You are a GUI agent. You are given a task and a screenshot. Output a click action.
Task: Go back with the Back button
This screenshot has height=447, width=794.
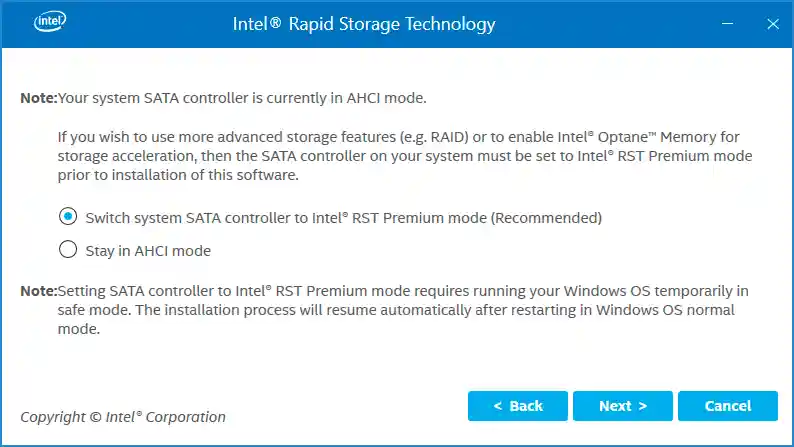pos(518,406)
